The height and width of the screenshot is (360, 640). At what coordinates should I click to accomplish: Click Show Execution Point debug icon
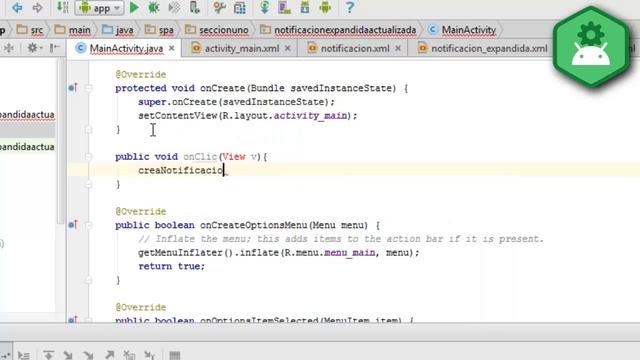24,355
